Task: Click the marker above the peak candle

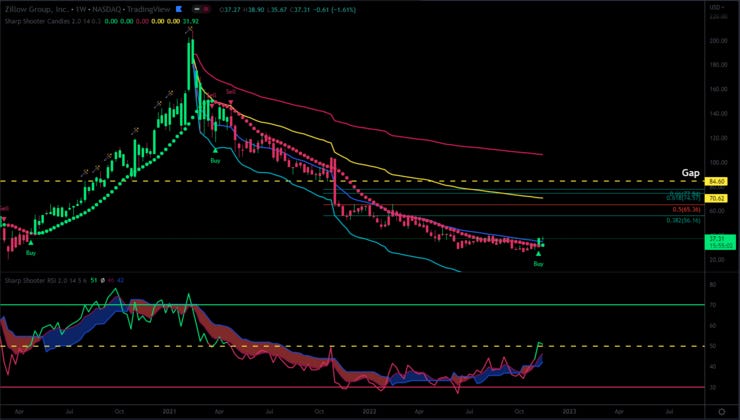Action: [x=189, y=30]
